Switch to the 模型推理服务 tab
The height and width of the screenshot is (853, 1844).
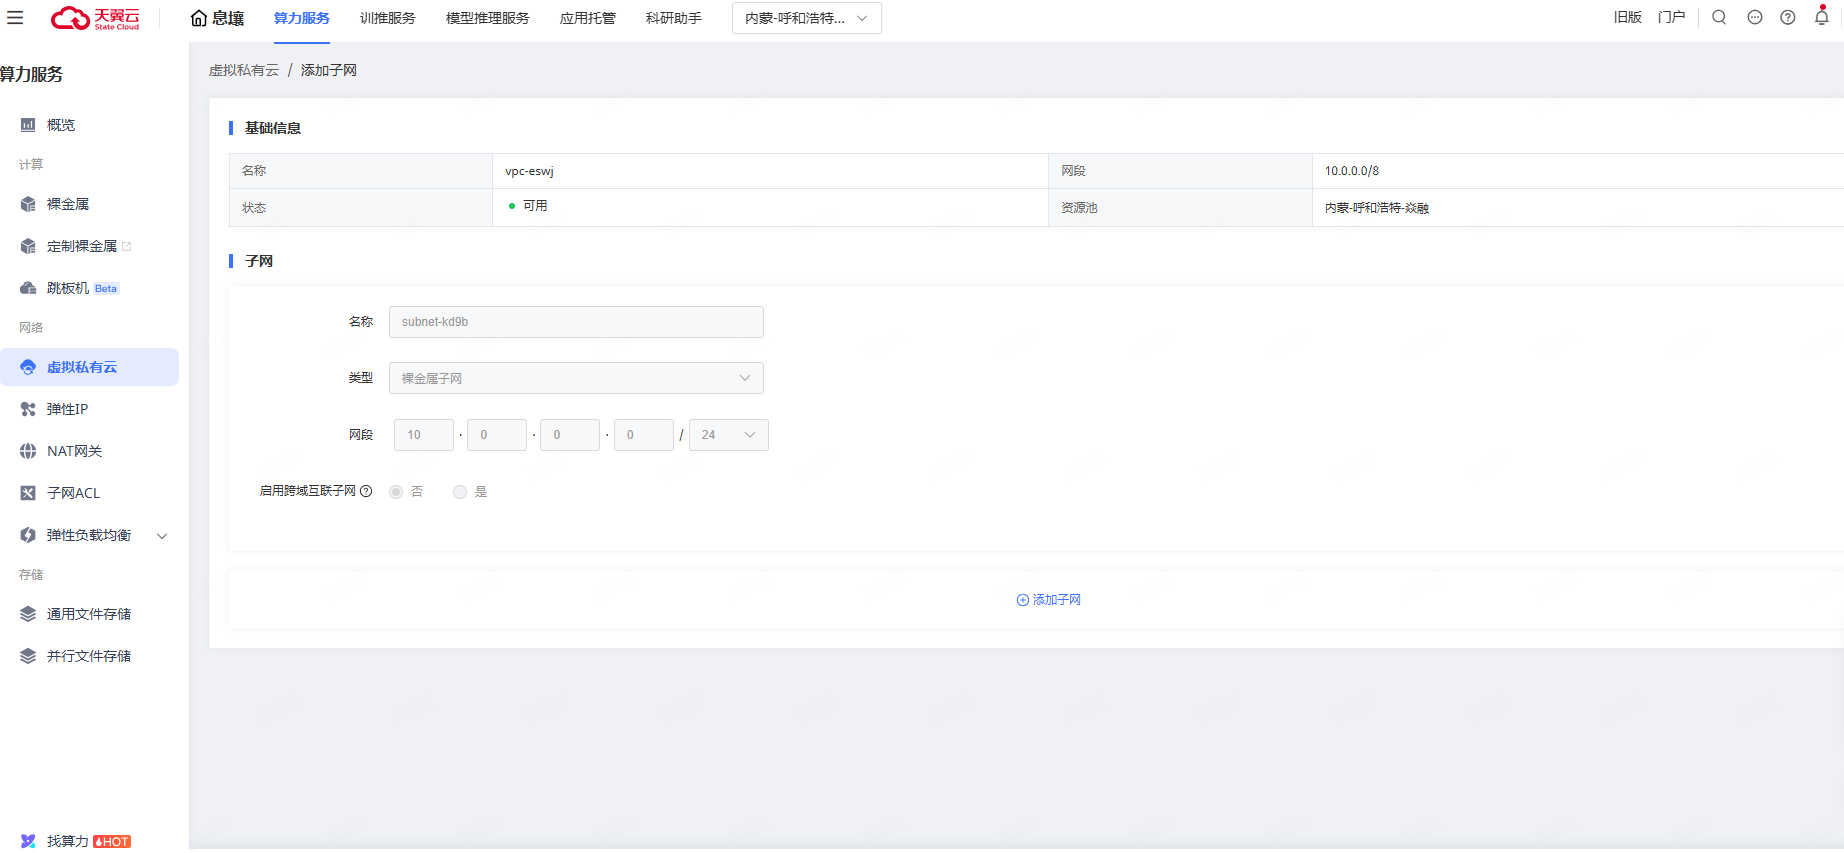(x=487, y=18)
